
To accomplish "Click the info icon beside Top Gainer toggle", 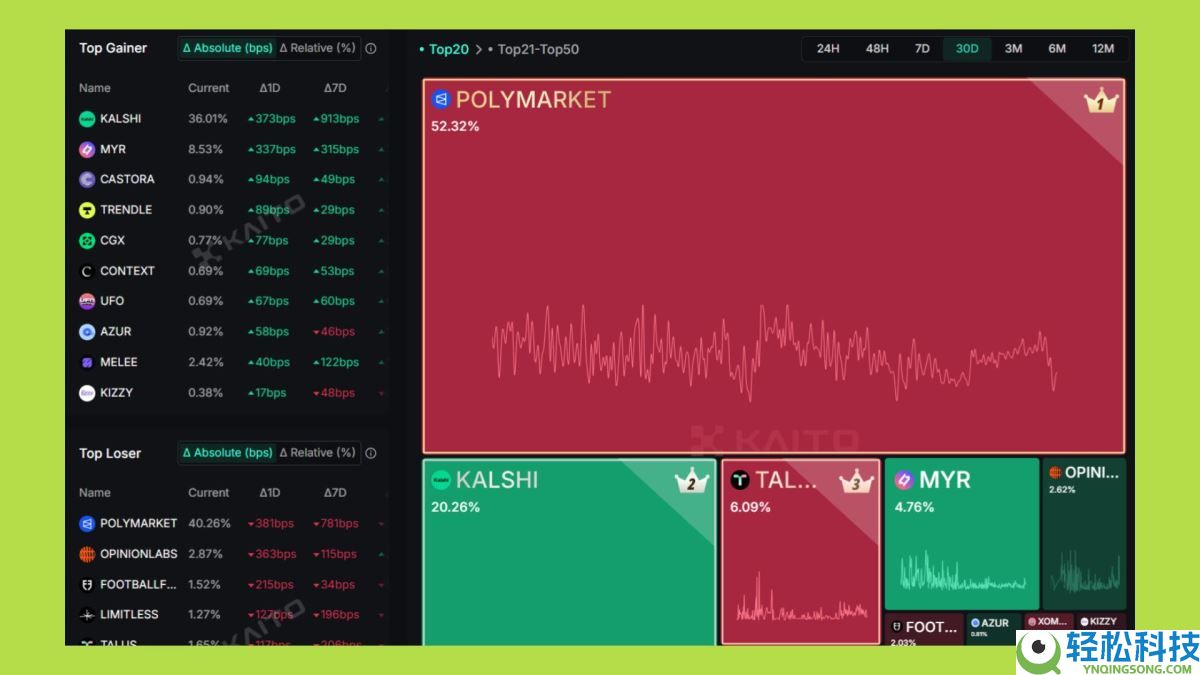I will [x=371, y=48].
